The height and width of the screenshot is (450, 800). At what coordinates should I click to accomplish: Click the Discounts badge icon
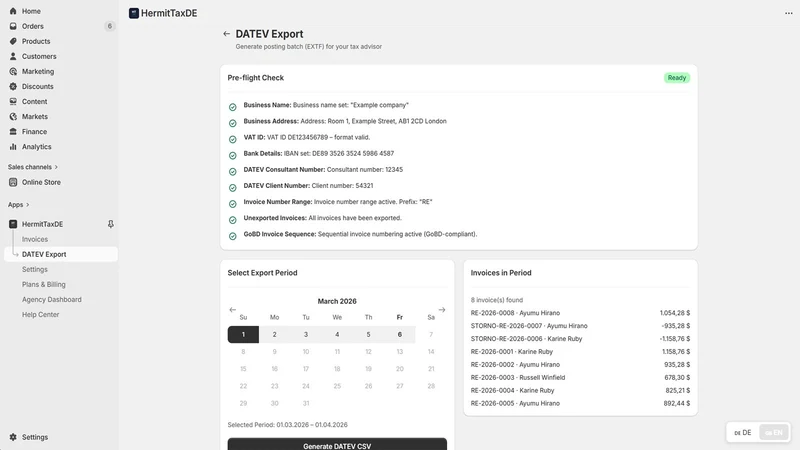[13, 86]
